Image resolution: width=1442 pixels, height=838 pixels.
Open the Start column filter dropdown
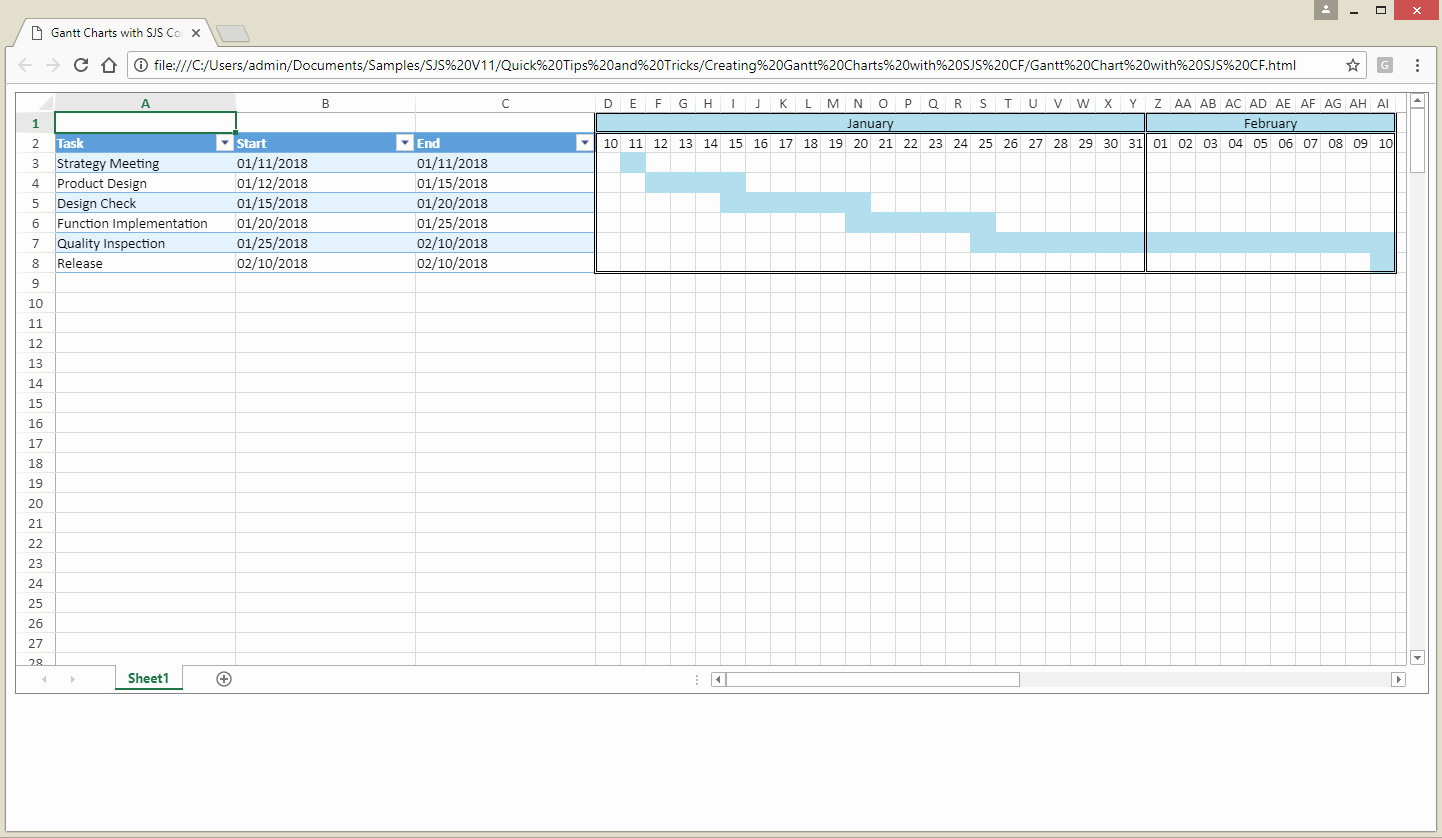tap(405, 143)
